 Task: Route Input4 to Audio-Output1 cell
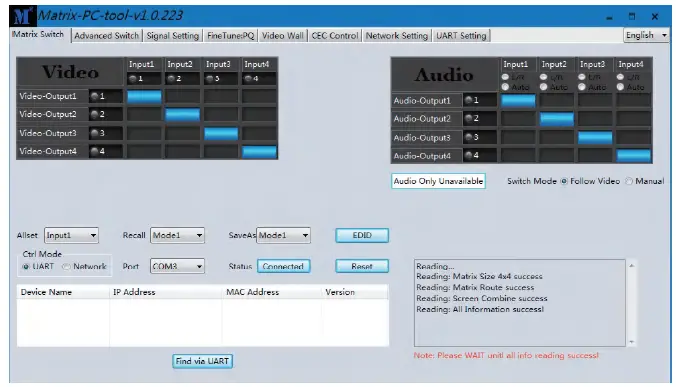click(x=633, y=100)
